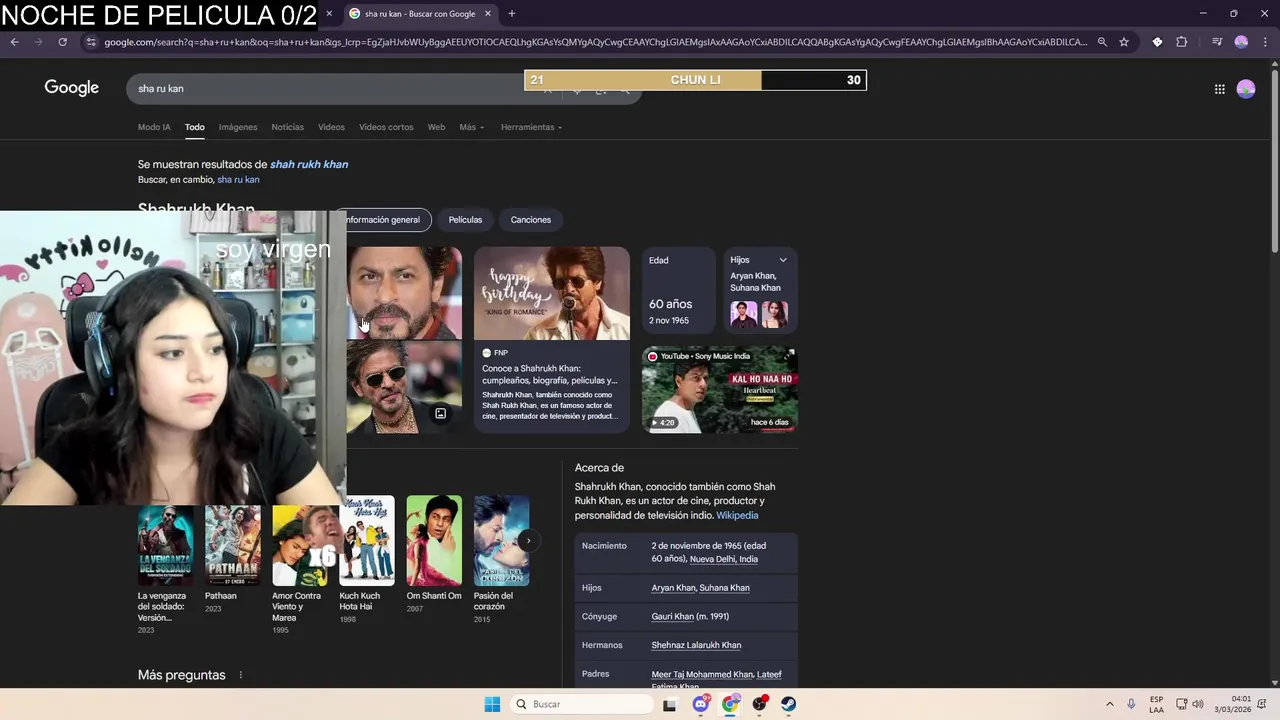This screenshot has width=1280, height=720.
Task: Click the microphone icon in system tray
Action: click(x=1131, y=704)
